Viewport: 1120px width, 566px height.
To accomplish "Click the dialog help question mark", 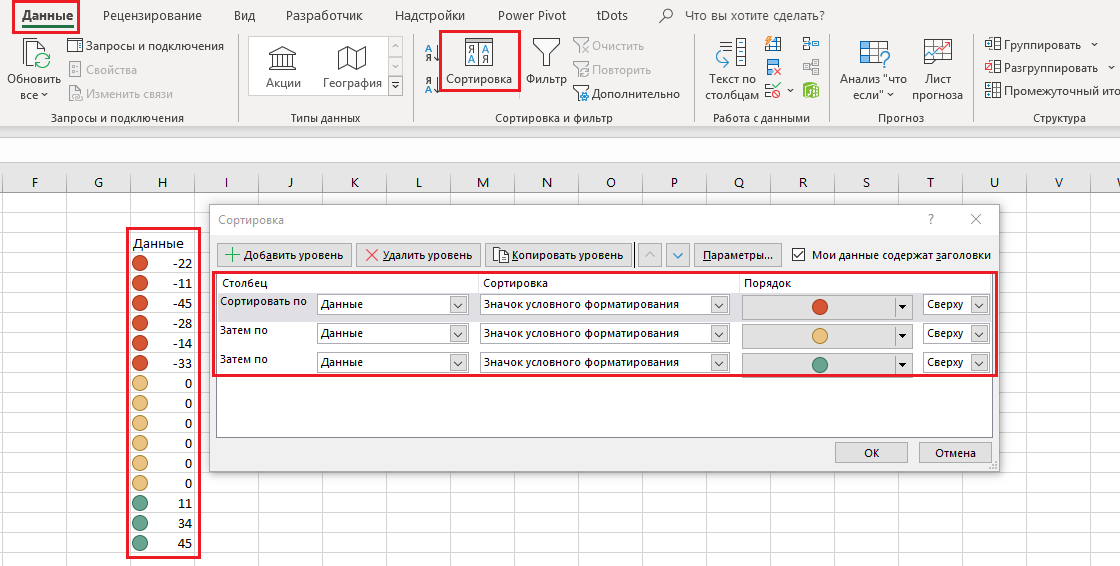I will [x=931, y=219].
